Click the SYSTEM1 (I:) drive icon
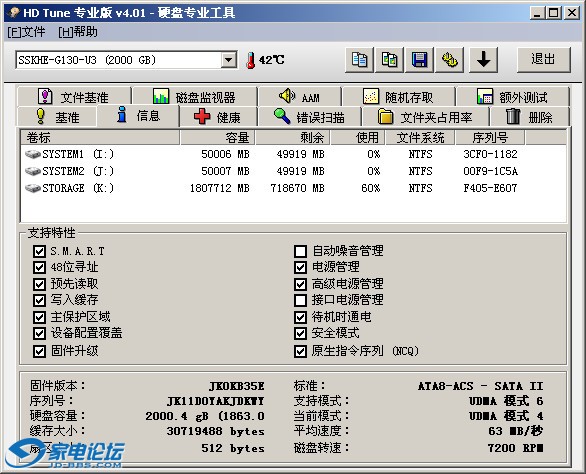586x474 pixels. 33,154
